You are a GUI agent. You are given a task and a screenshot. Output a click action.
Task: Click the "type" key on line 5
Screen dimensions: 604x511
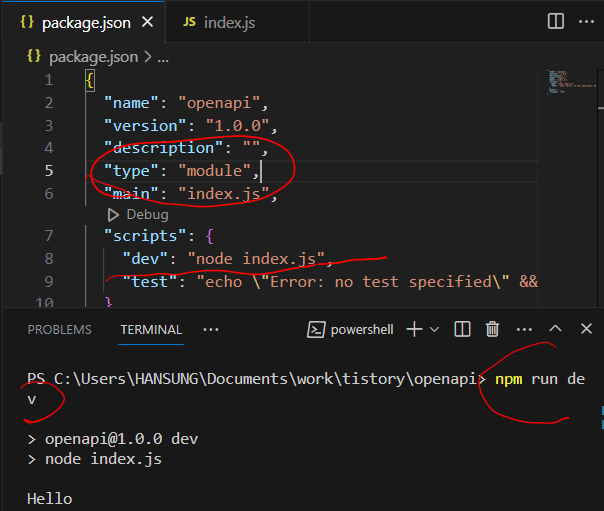tap(131, 171)
